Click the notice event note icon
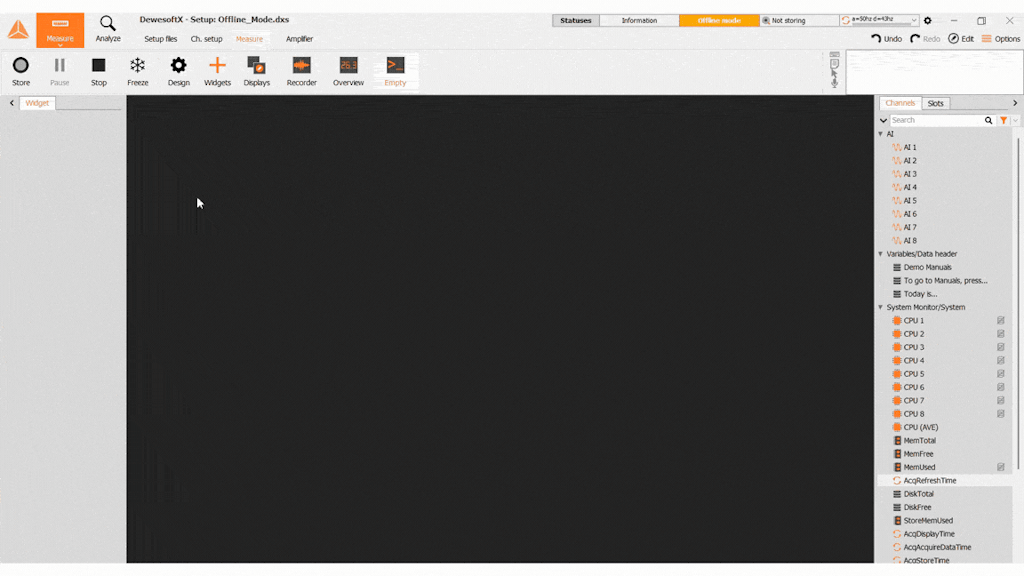 pos(835,64)
